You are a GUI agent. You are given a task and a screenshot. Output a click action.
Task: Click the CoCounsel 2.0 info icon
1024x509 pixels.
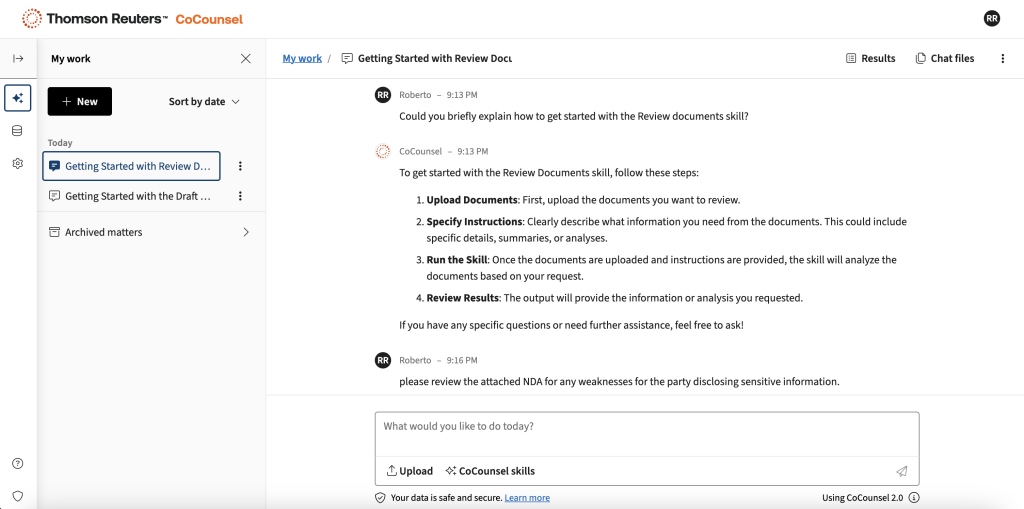(914, 498)
